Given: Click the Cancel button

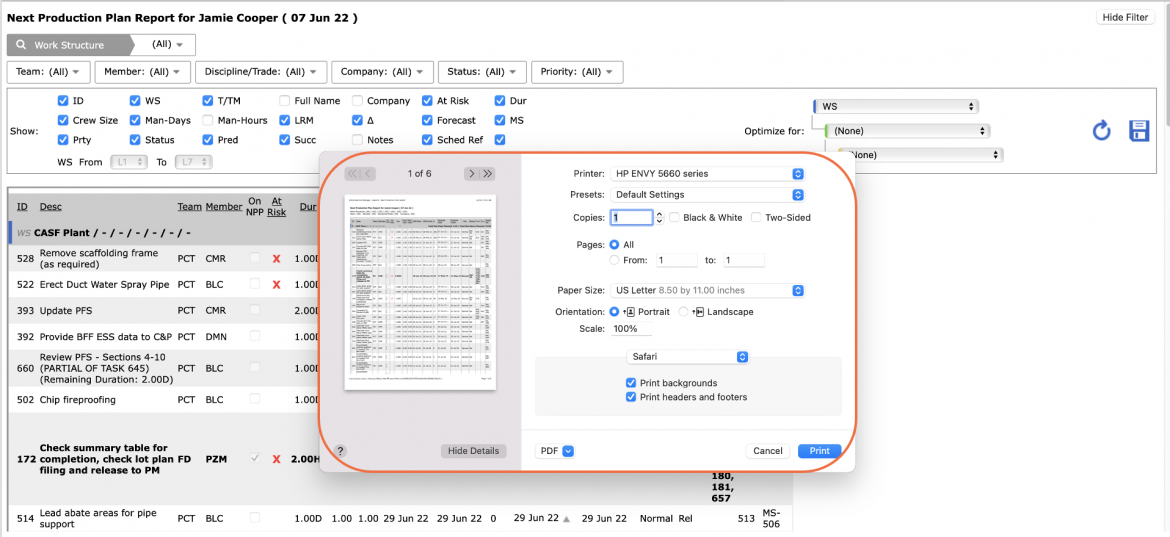Looking at the screenshot, I should click(768, 450).
